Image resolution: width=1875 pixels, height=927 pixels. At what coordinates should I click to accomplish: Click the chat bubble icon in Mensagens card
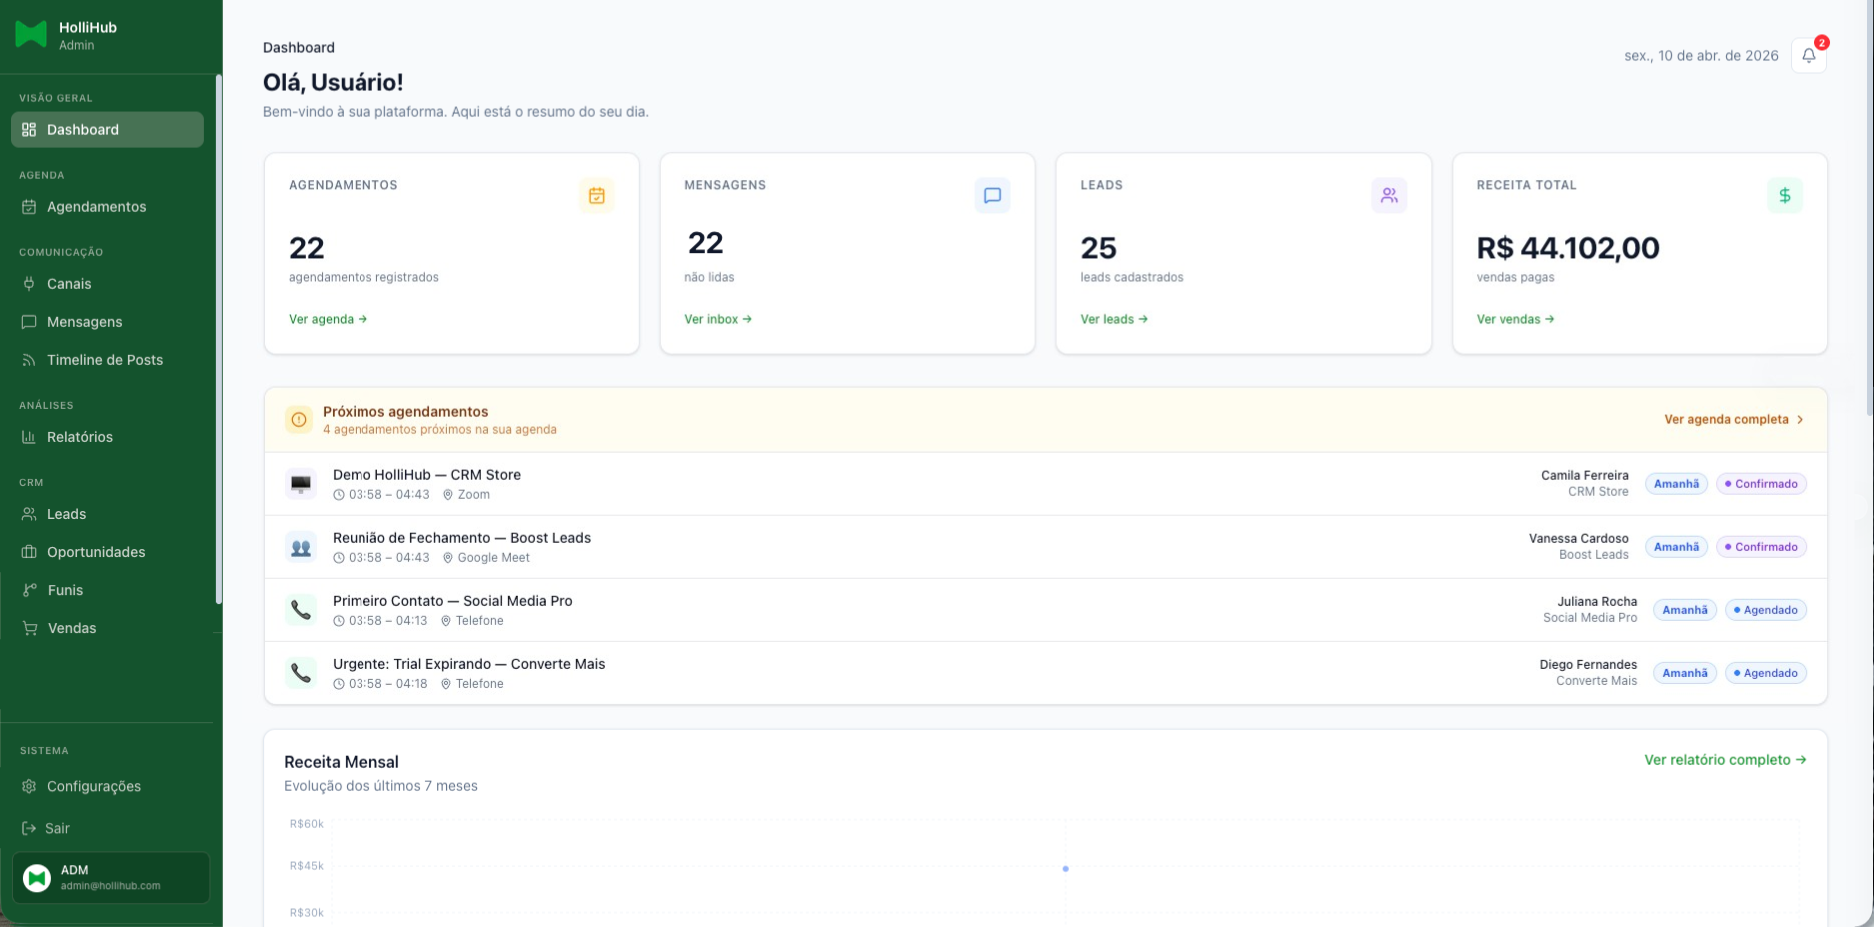click(992, 196)
